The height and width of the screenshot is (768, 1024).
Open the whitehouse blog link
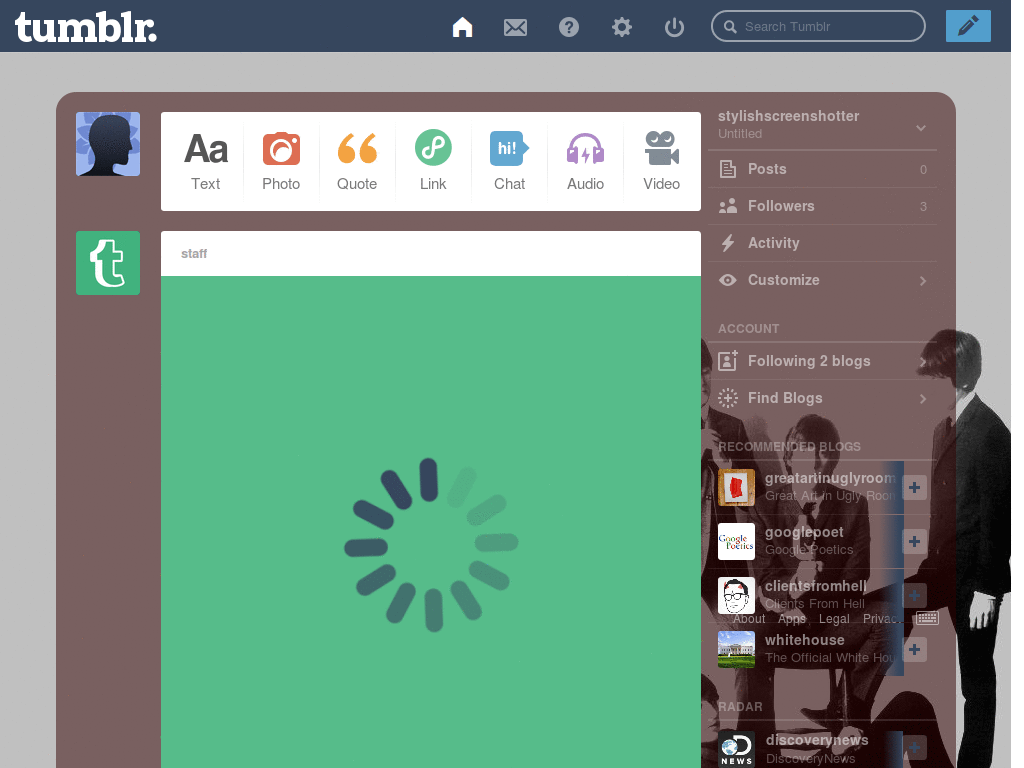[805, 640]
